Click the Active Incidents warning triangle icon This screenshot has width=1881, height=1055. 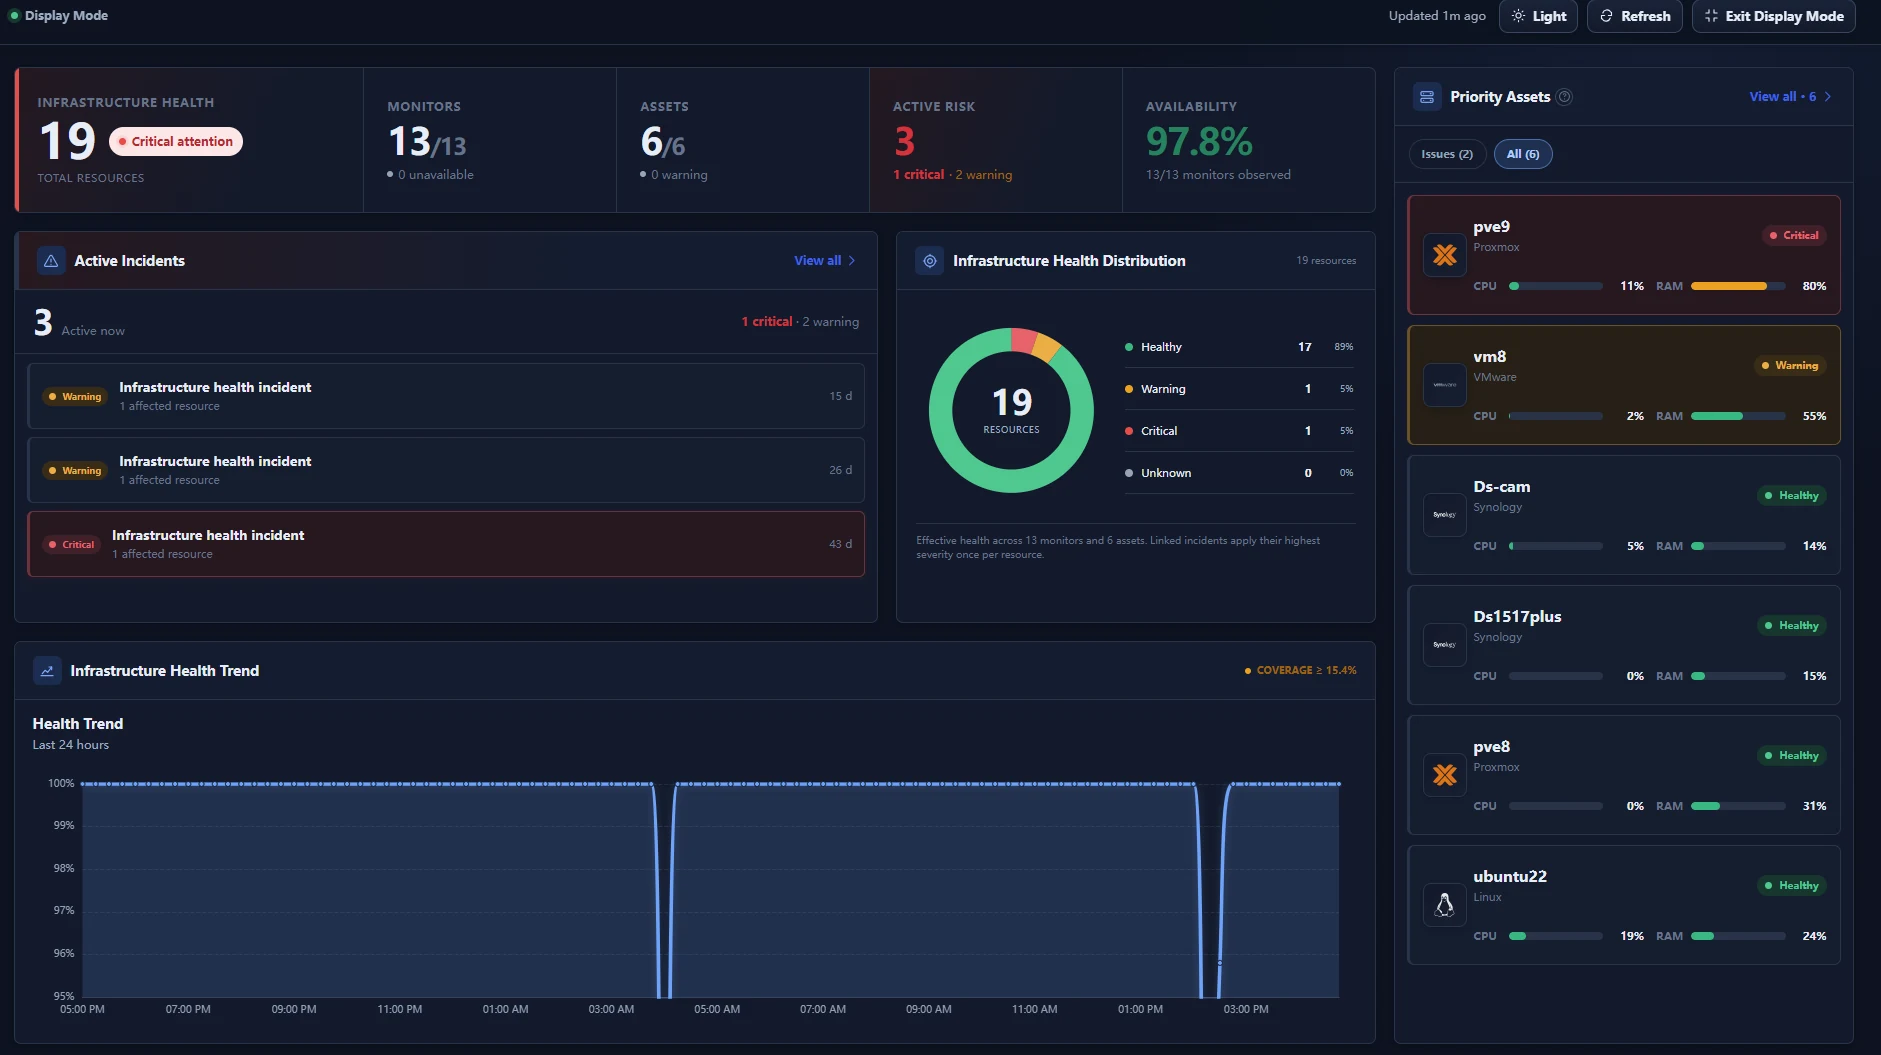pos(51,261)
